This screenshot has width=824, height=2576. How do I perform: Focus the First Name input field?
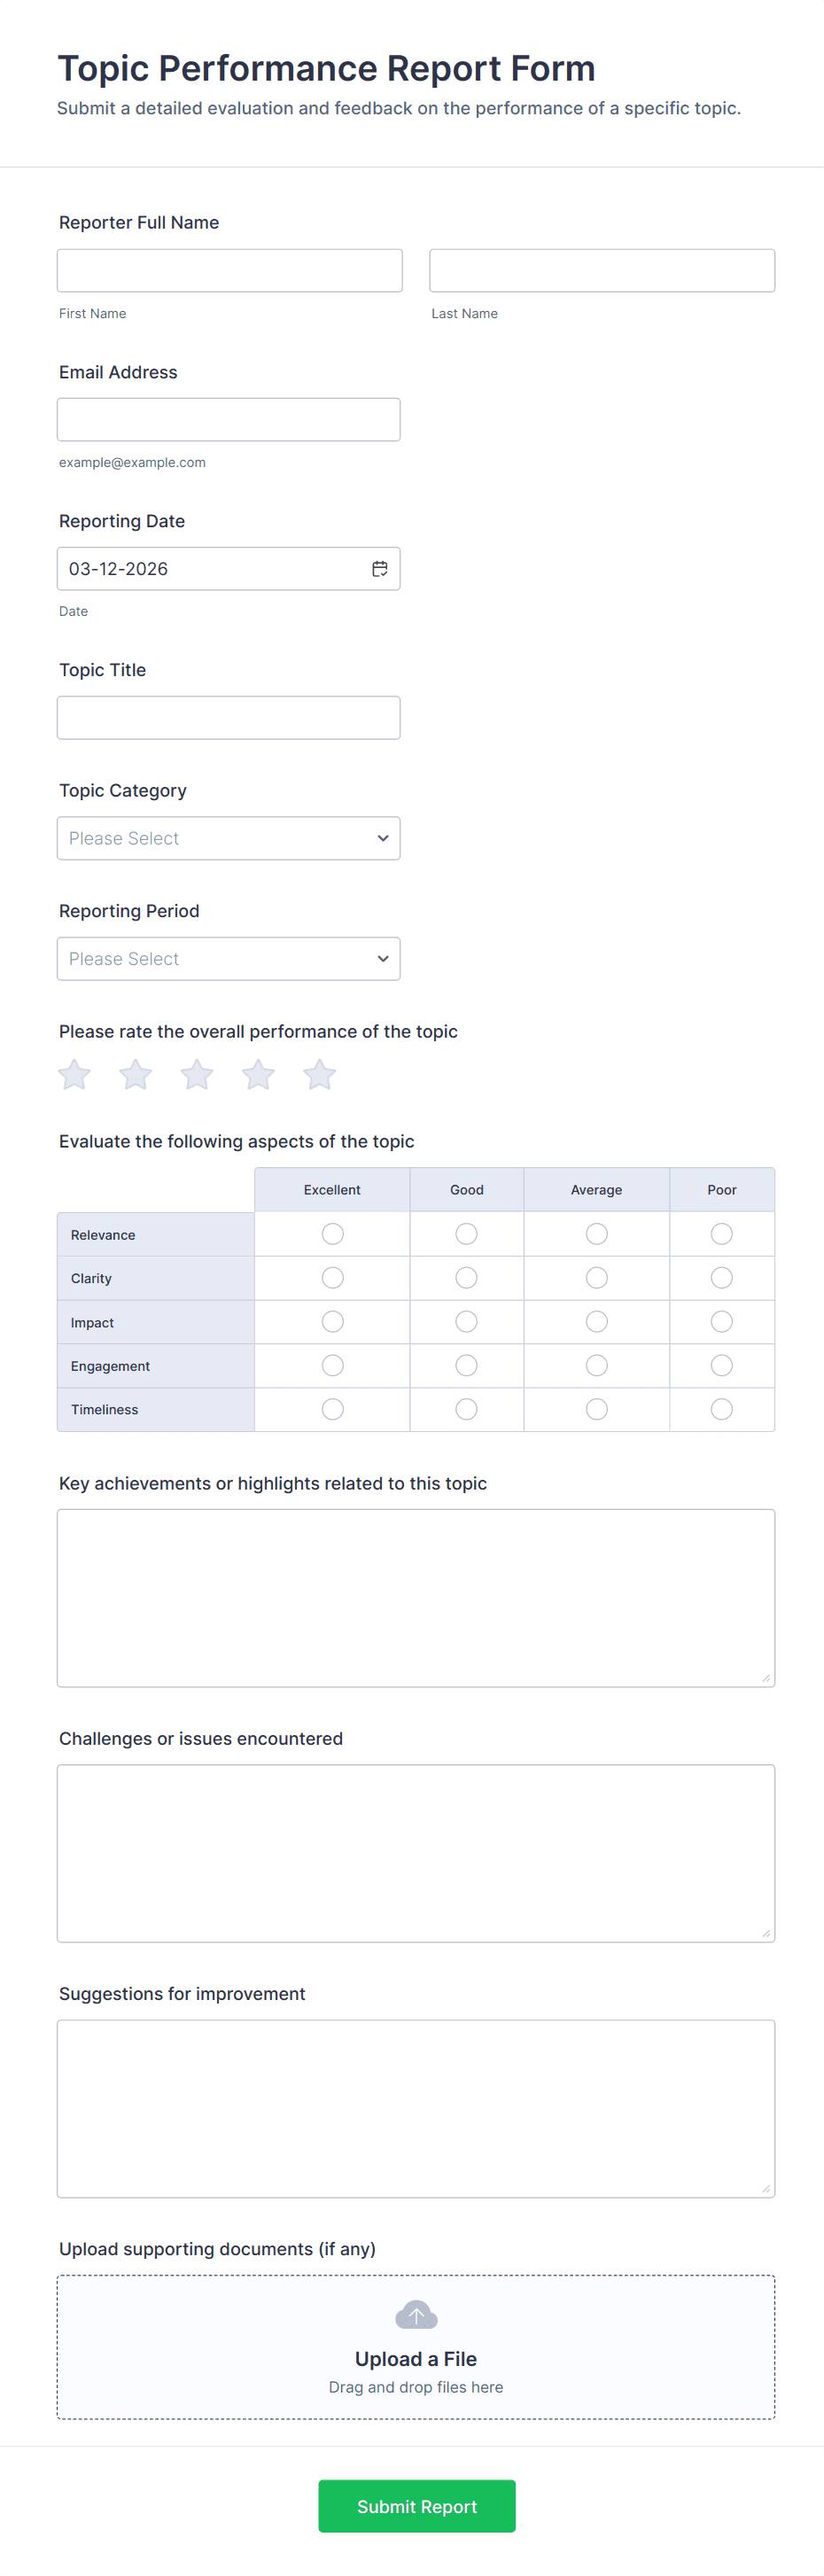(230, 271)
